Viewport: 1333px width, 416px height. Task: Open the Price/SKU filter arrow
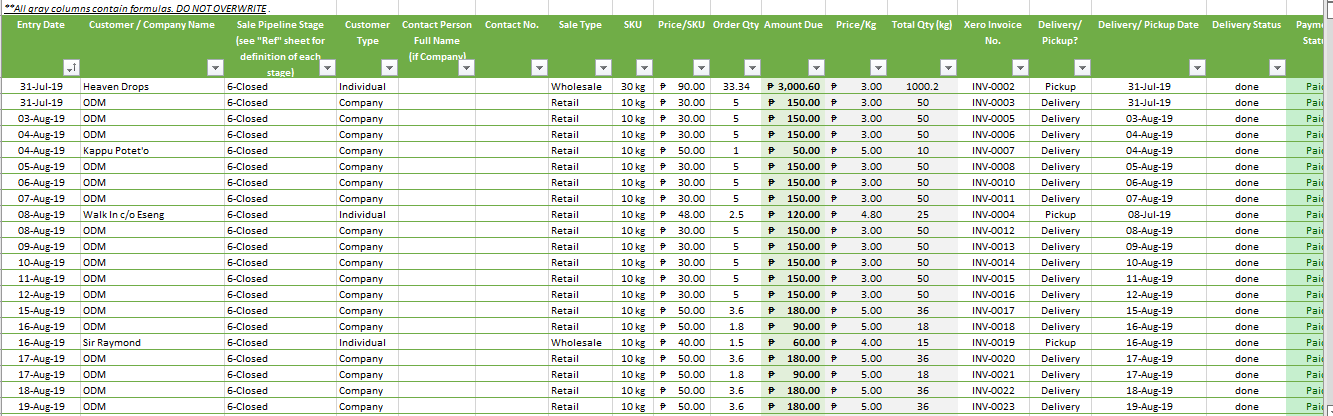700,67
